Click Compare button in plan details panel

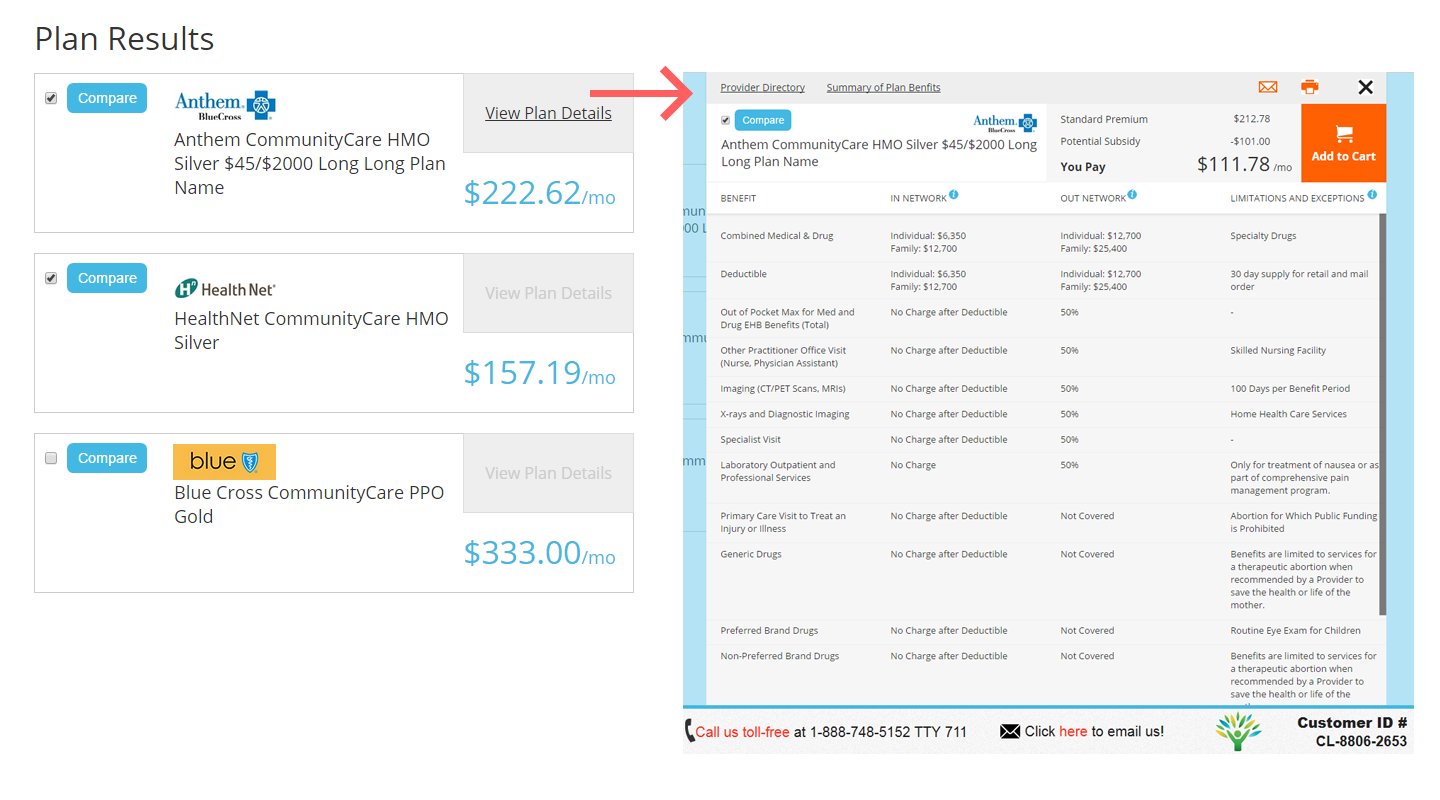coord(763,120)
